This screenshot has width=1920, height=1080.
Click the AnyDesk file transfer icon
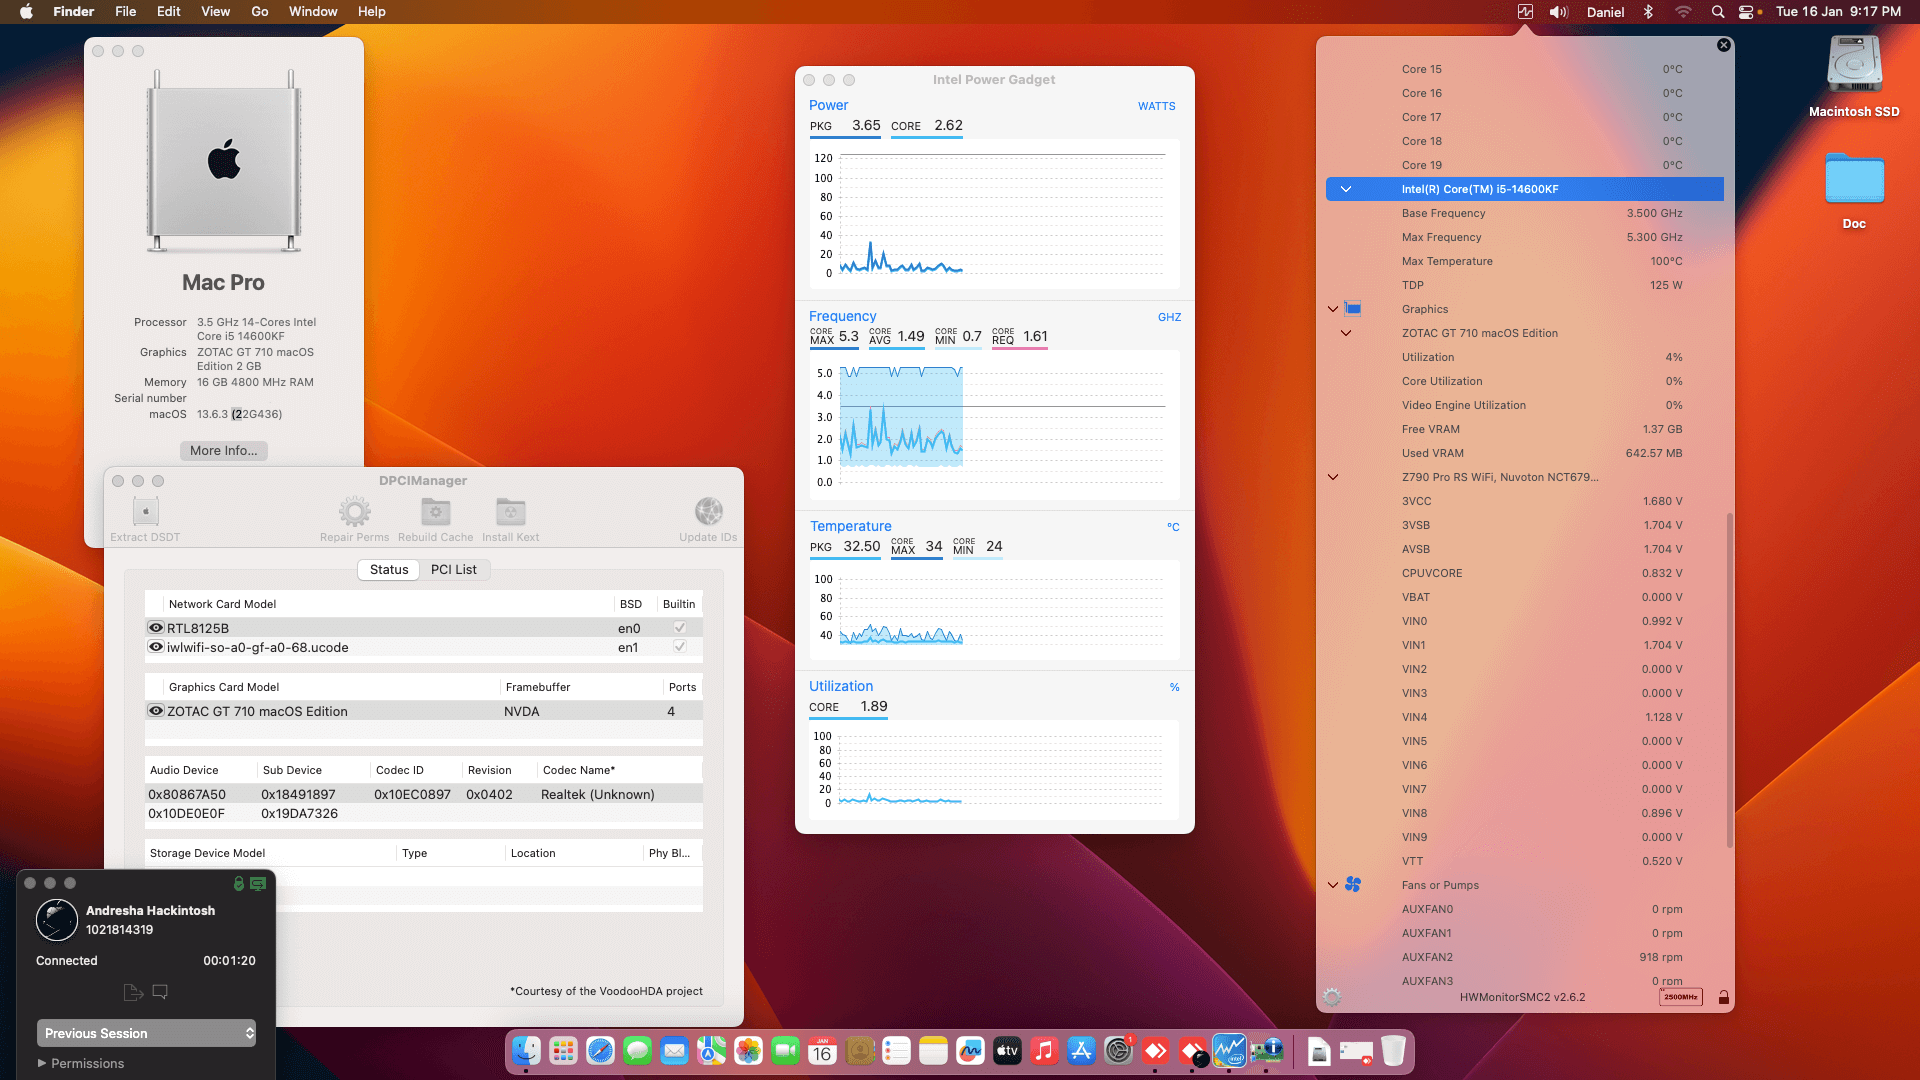[x=133, y=992]
